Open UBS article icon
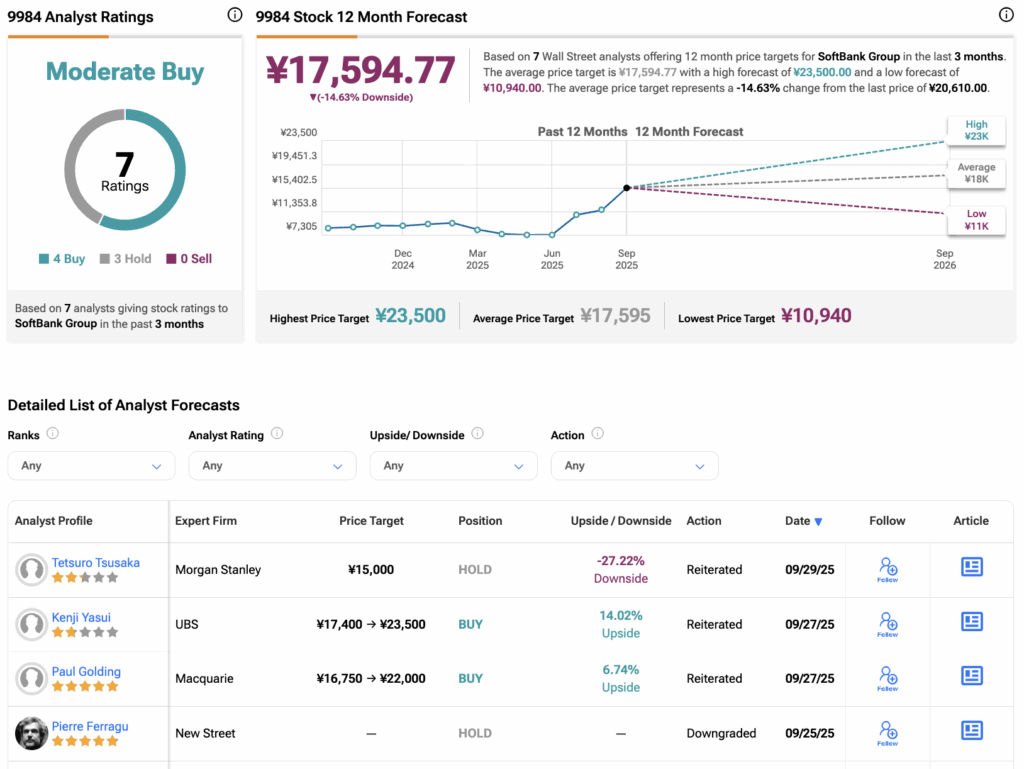Image resolution: width=1024 pixels, height=769 pixels. [x=971, y=622]
